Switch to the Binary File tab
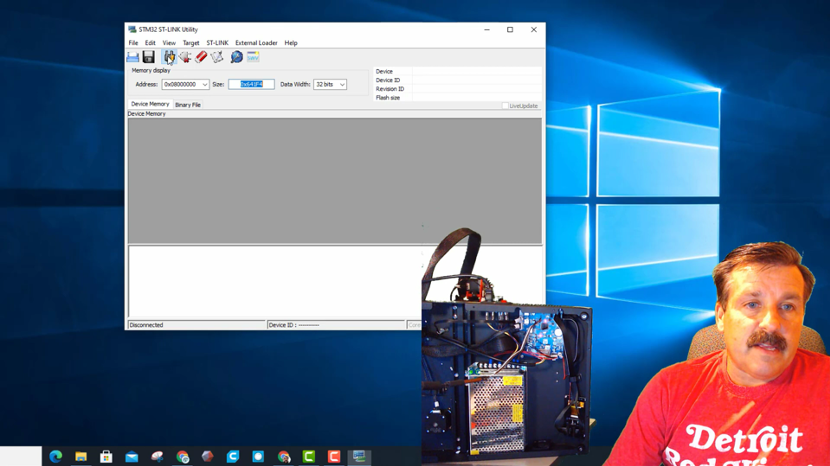 point(188,105)
